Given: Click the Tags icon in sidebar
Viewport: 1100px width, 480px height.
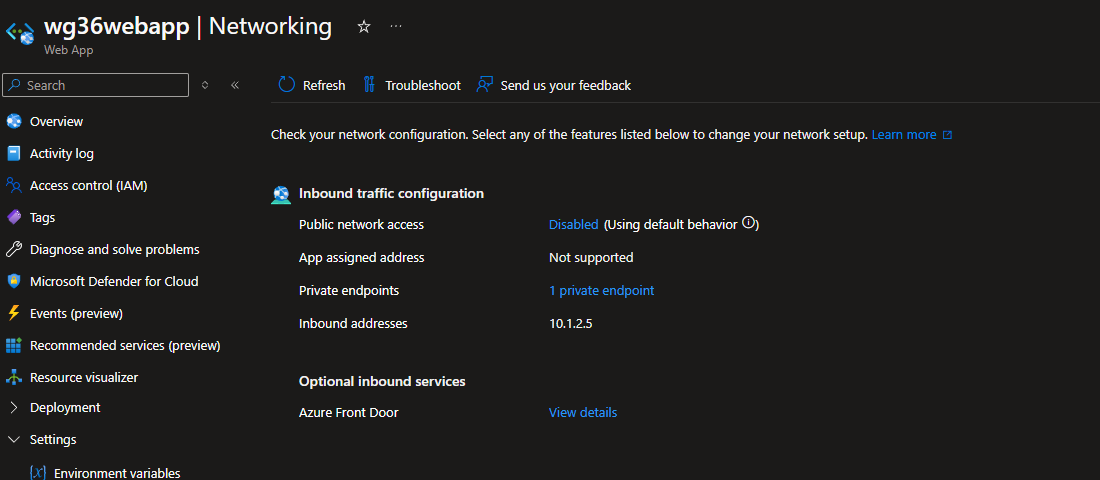Looking at the screenshot, I should coord(14,217).
